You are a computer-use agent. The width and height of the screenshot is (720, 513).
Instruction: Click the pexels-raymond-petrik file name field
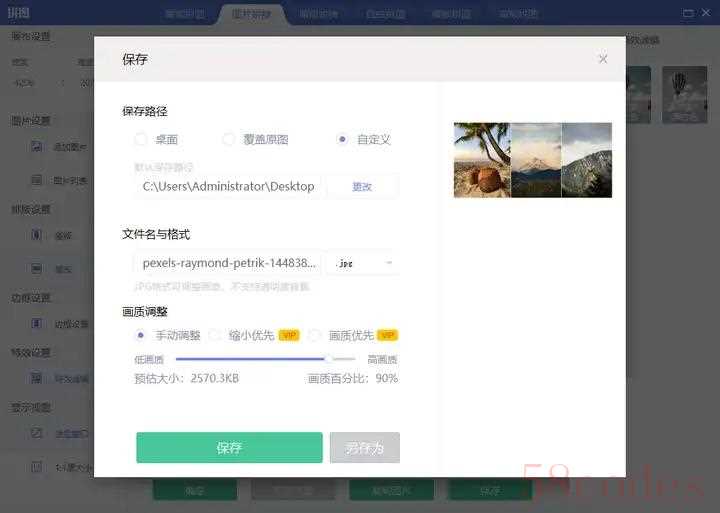(x=229, y=263)
